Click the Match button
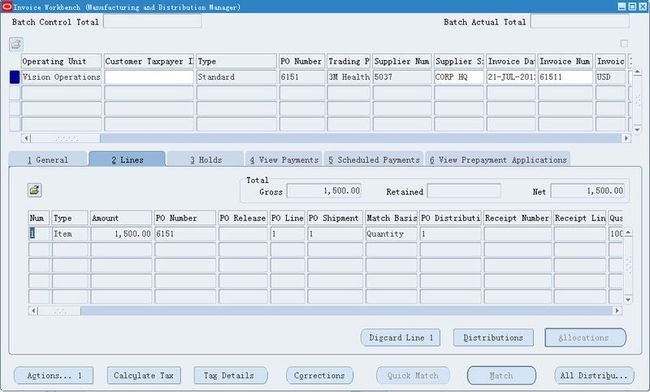650x392 pixels. pyautogui.click(x=502, y=375)
